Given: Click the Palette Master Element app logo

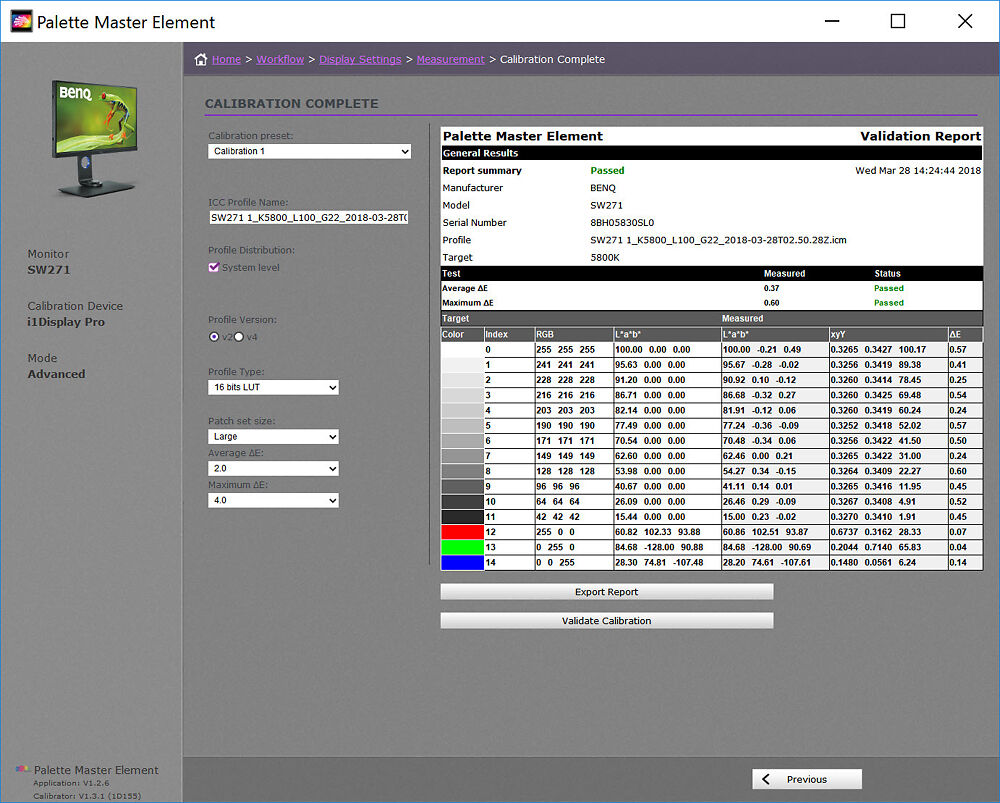Looking at the screenshot, I should tap(20, 20).
